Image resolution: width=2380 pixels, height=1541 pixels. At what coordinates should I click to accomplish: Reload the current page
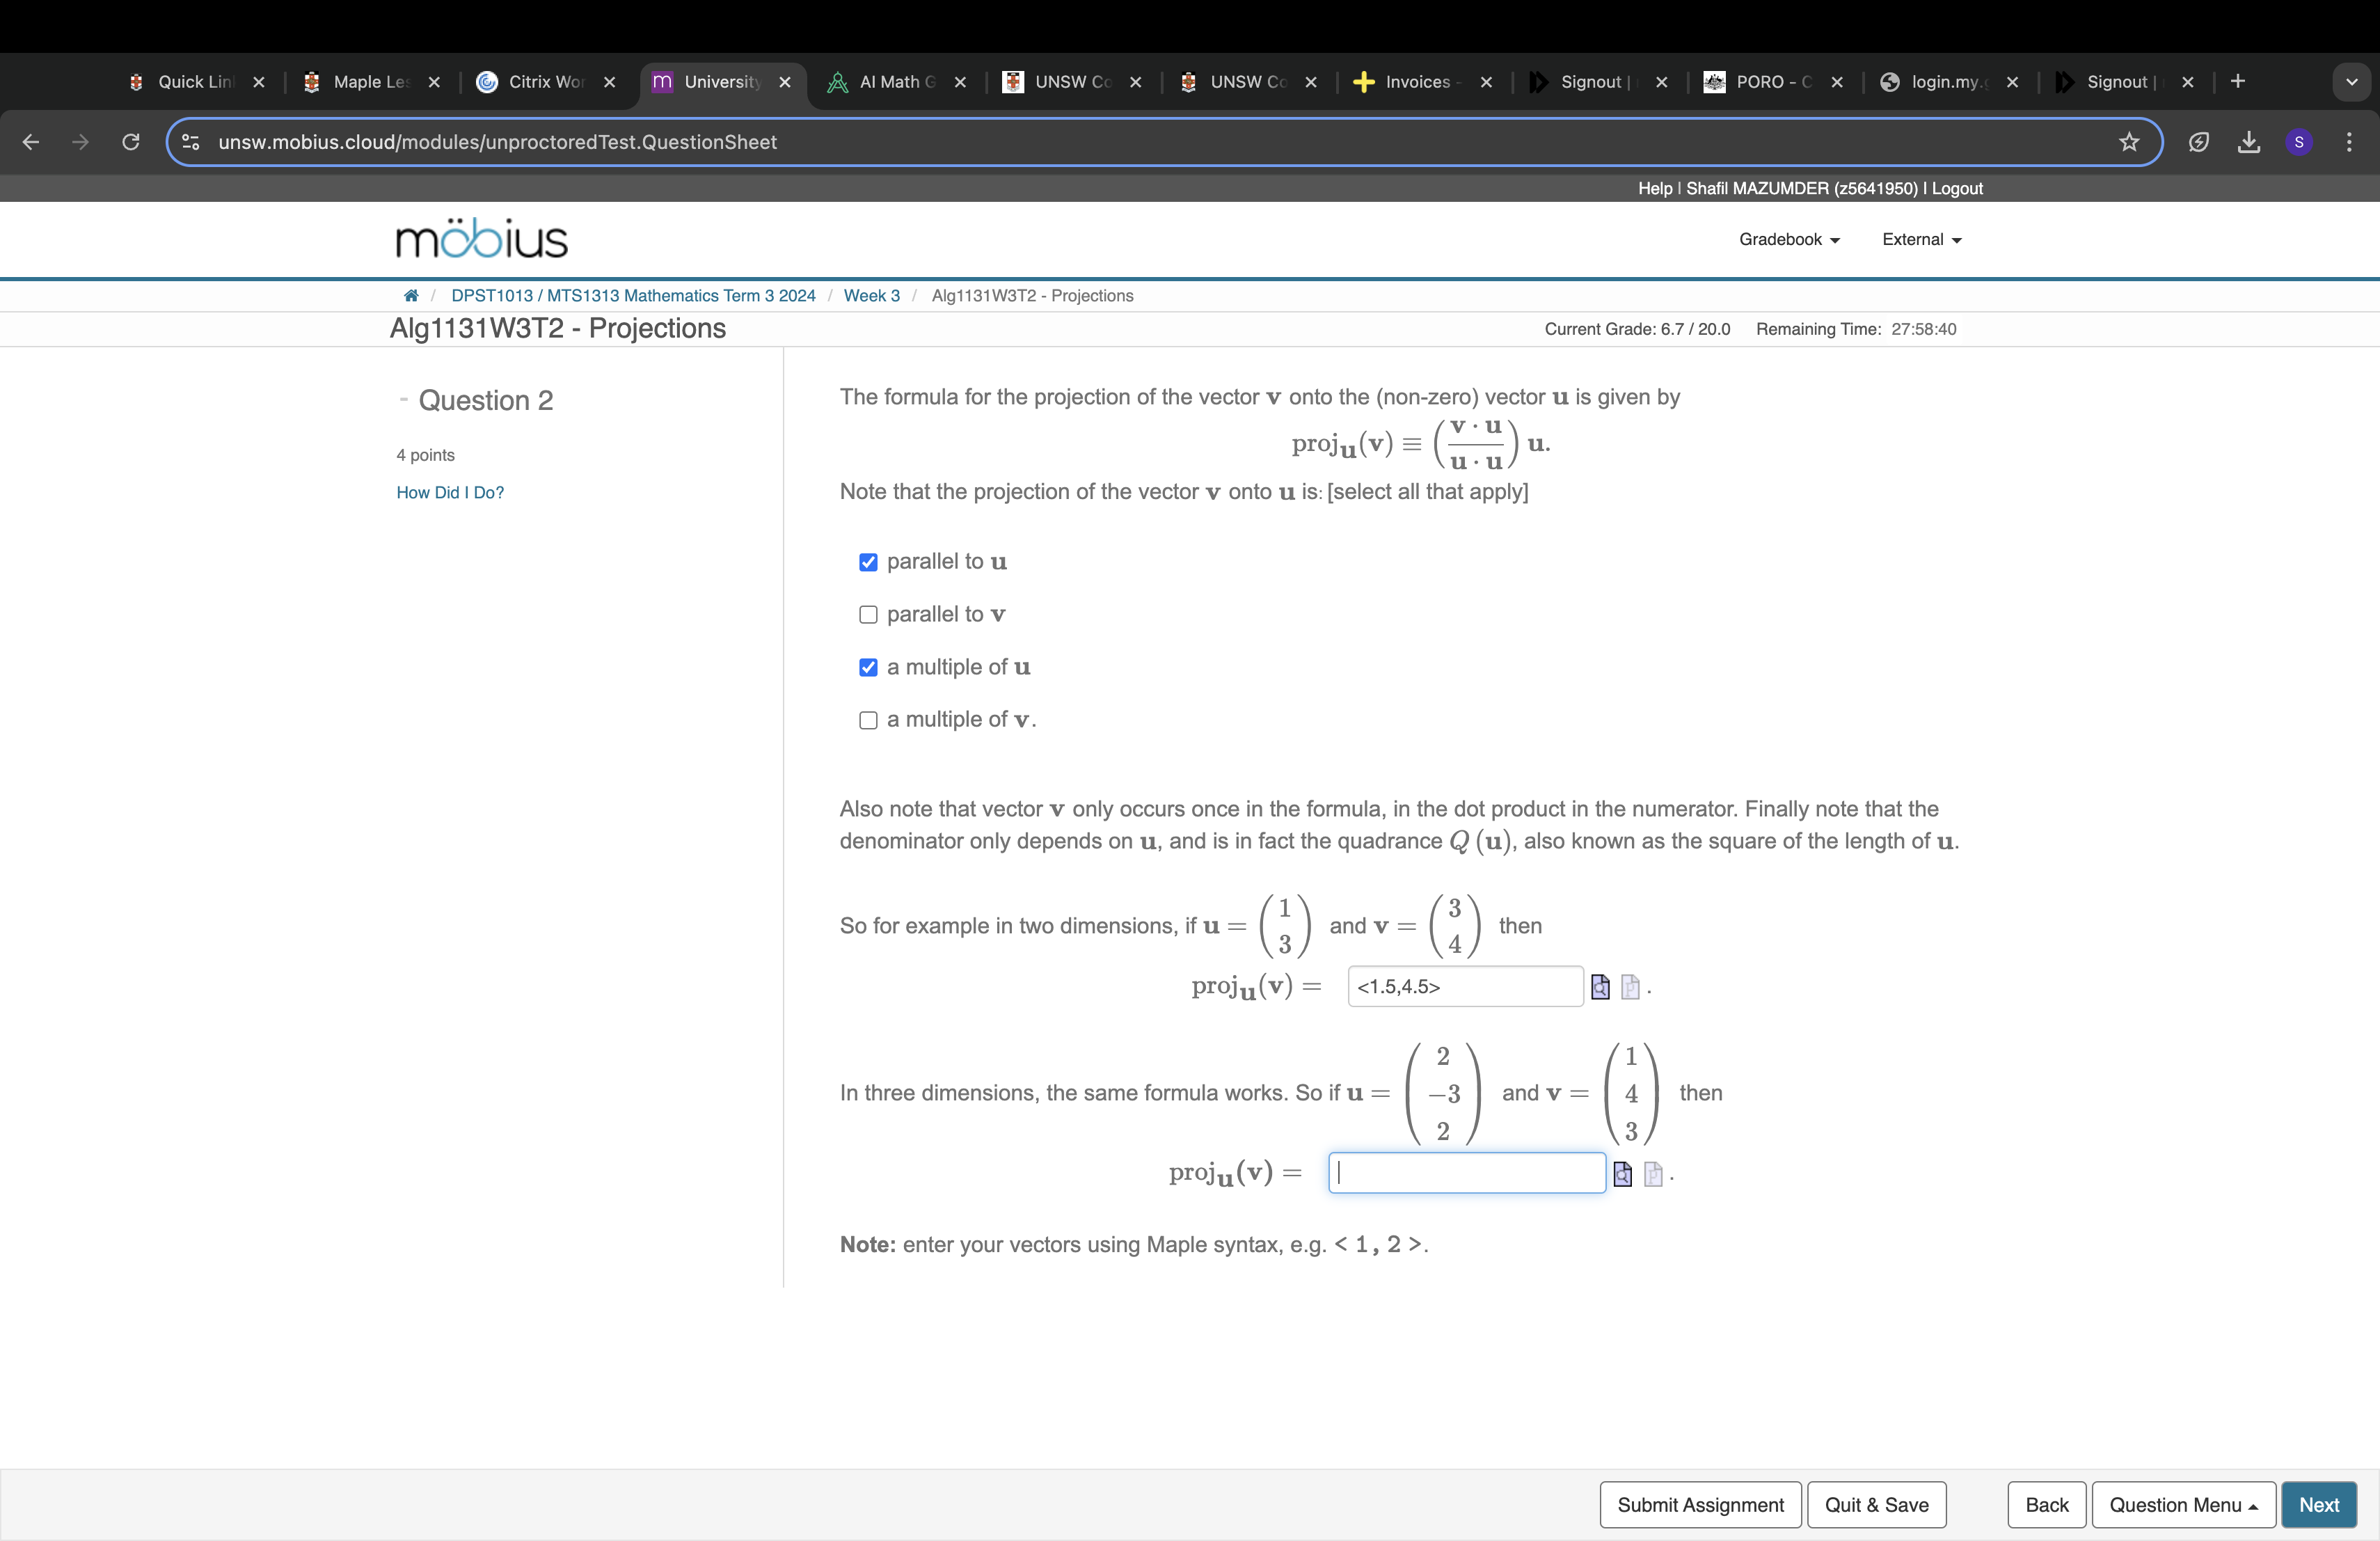pos(131,142)
